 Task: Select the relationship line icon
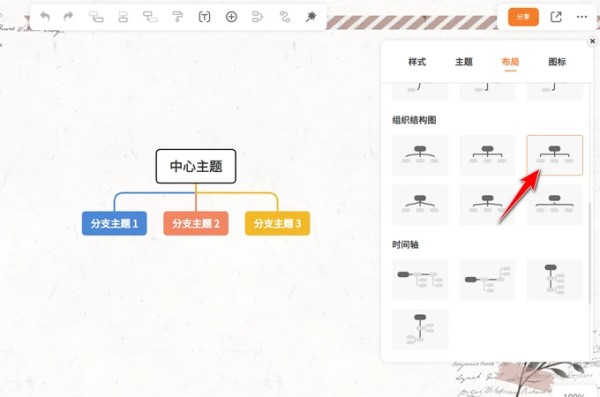click(285, 17)
